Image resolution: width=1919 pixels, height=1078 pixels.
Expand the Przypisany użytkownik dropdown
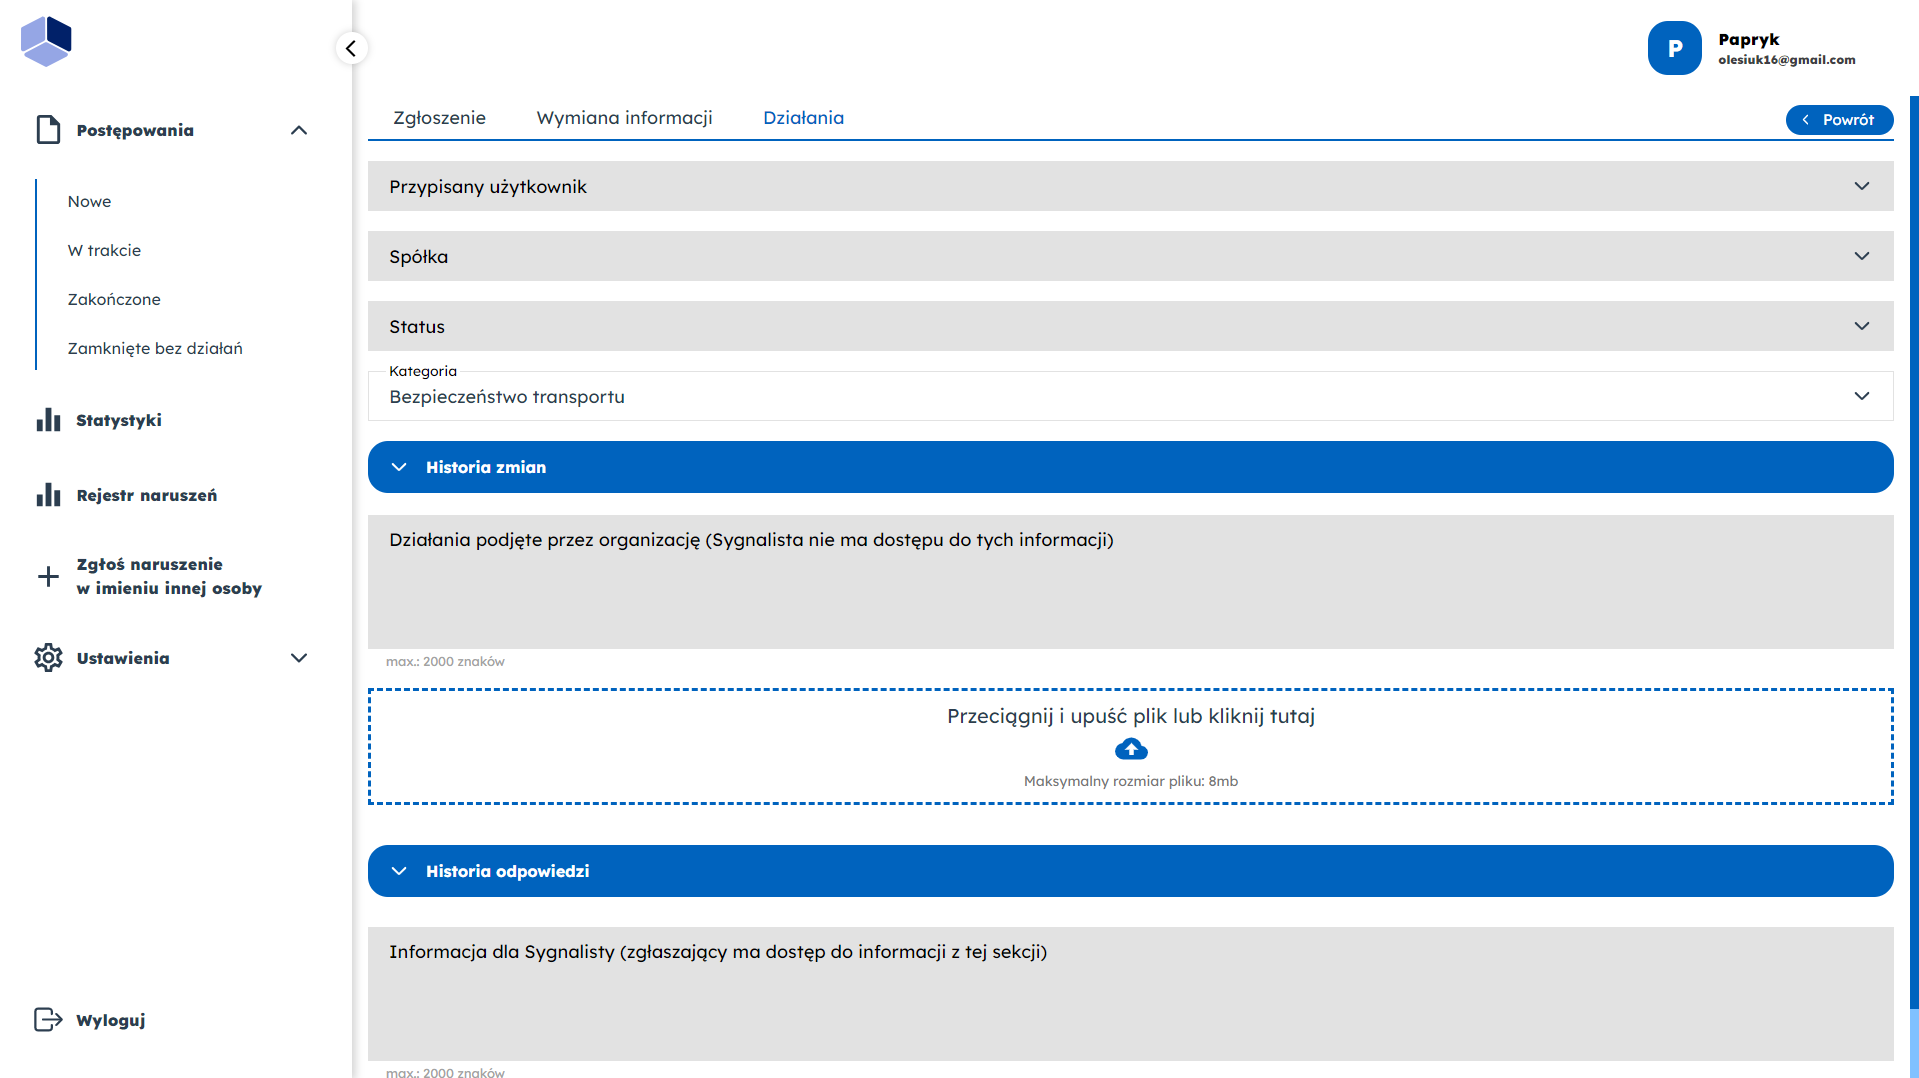(x=1130, y=186)
